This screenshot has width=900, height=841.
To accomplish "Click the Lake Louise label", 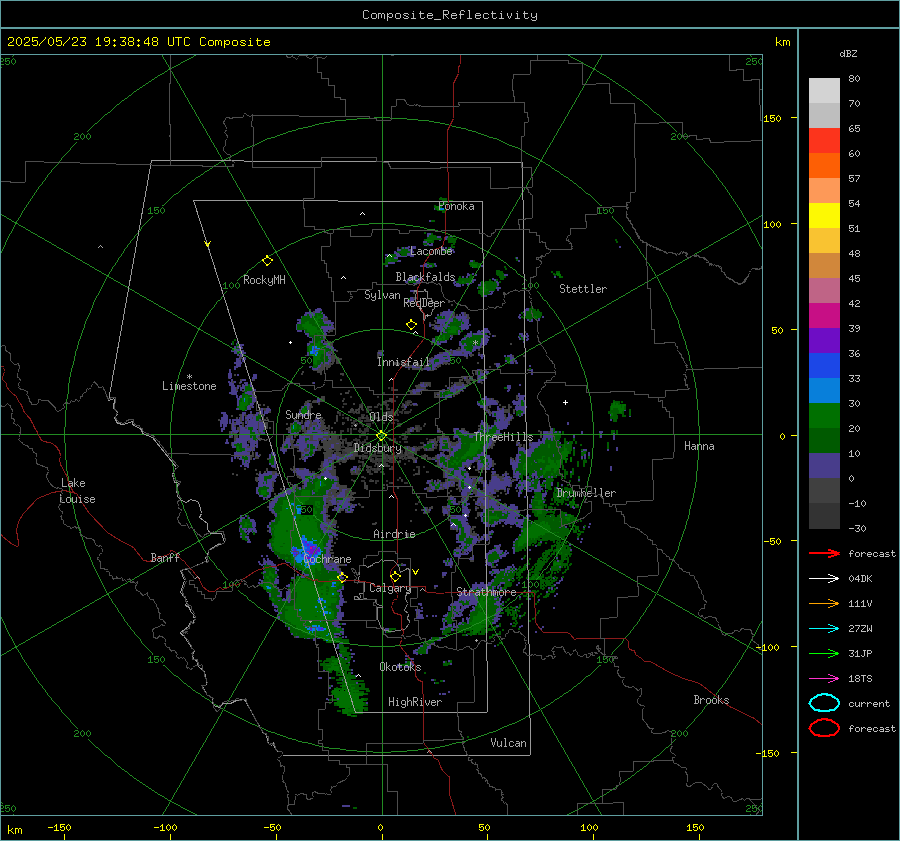I will [x=77, y=491].
